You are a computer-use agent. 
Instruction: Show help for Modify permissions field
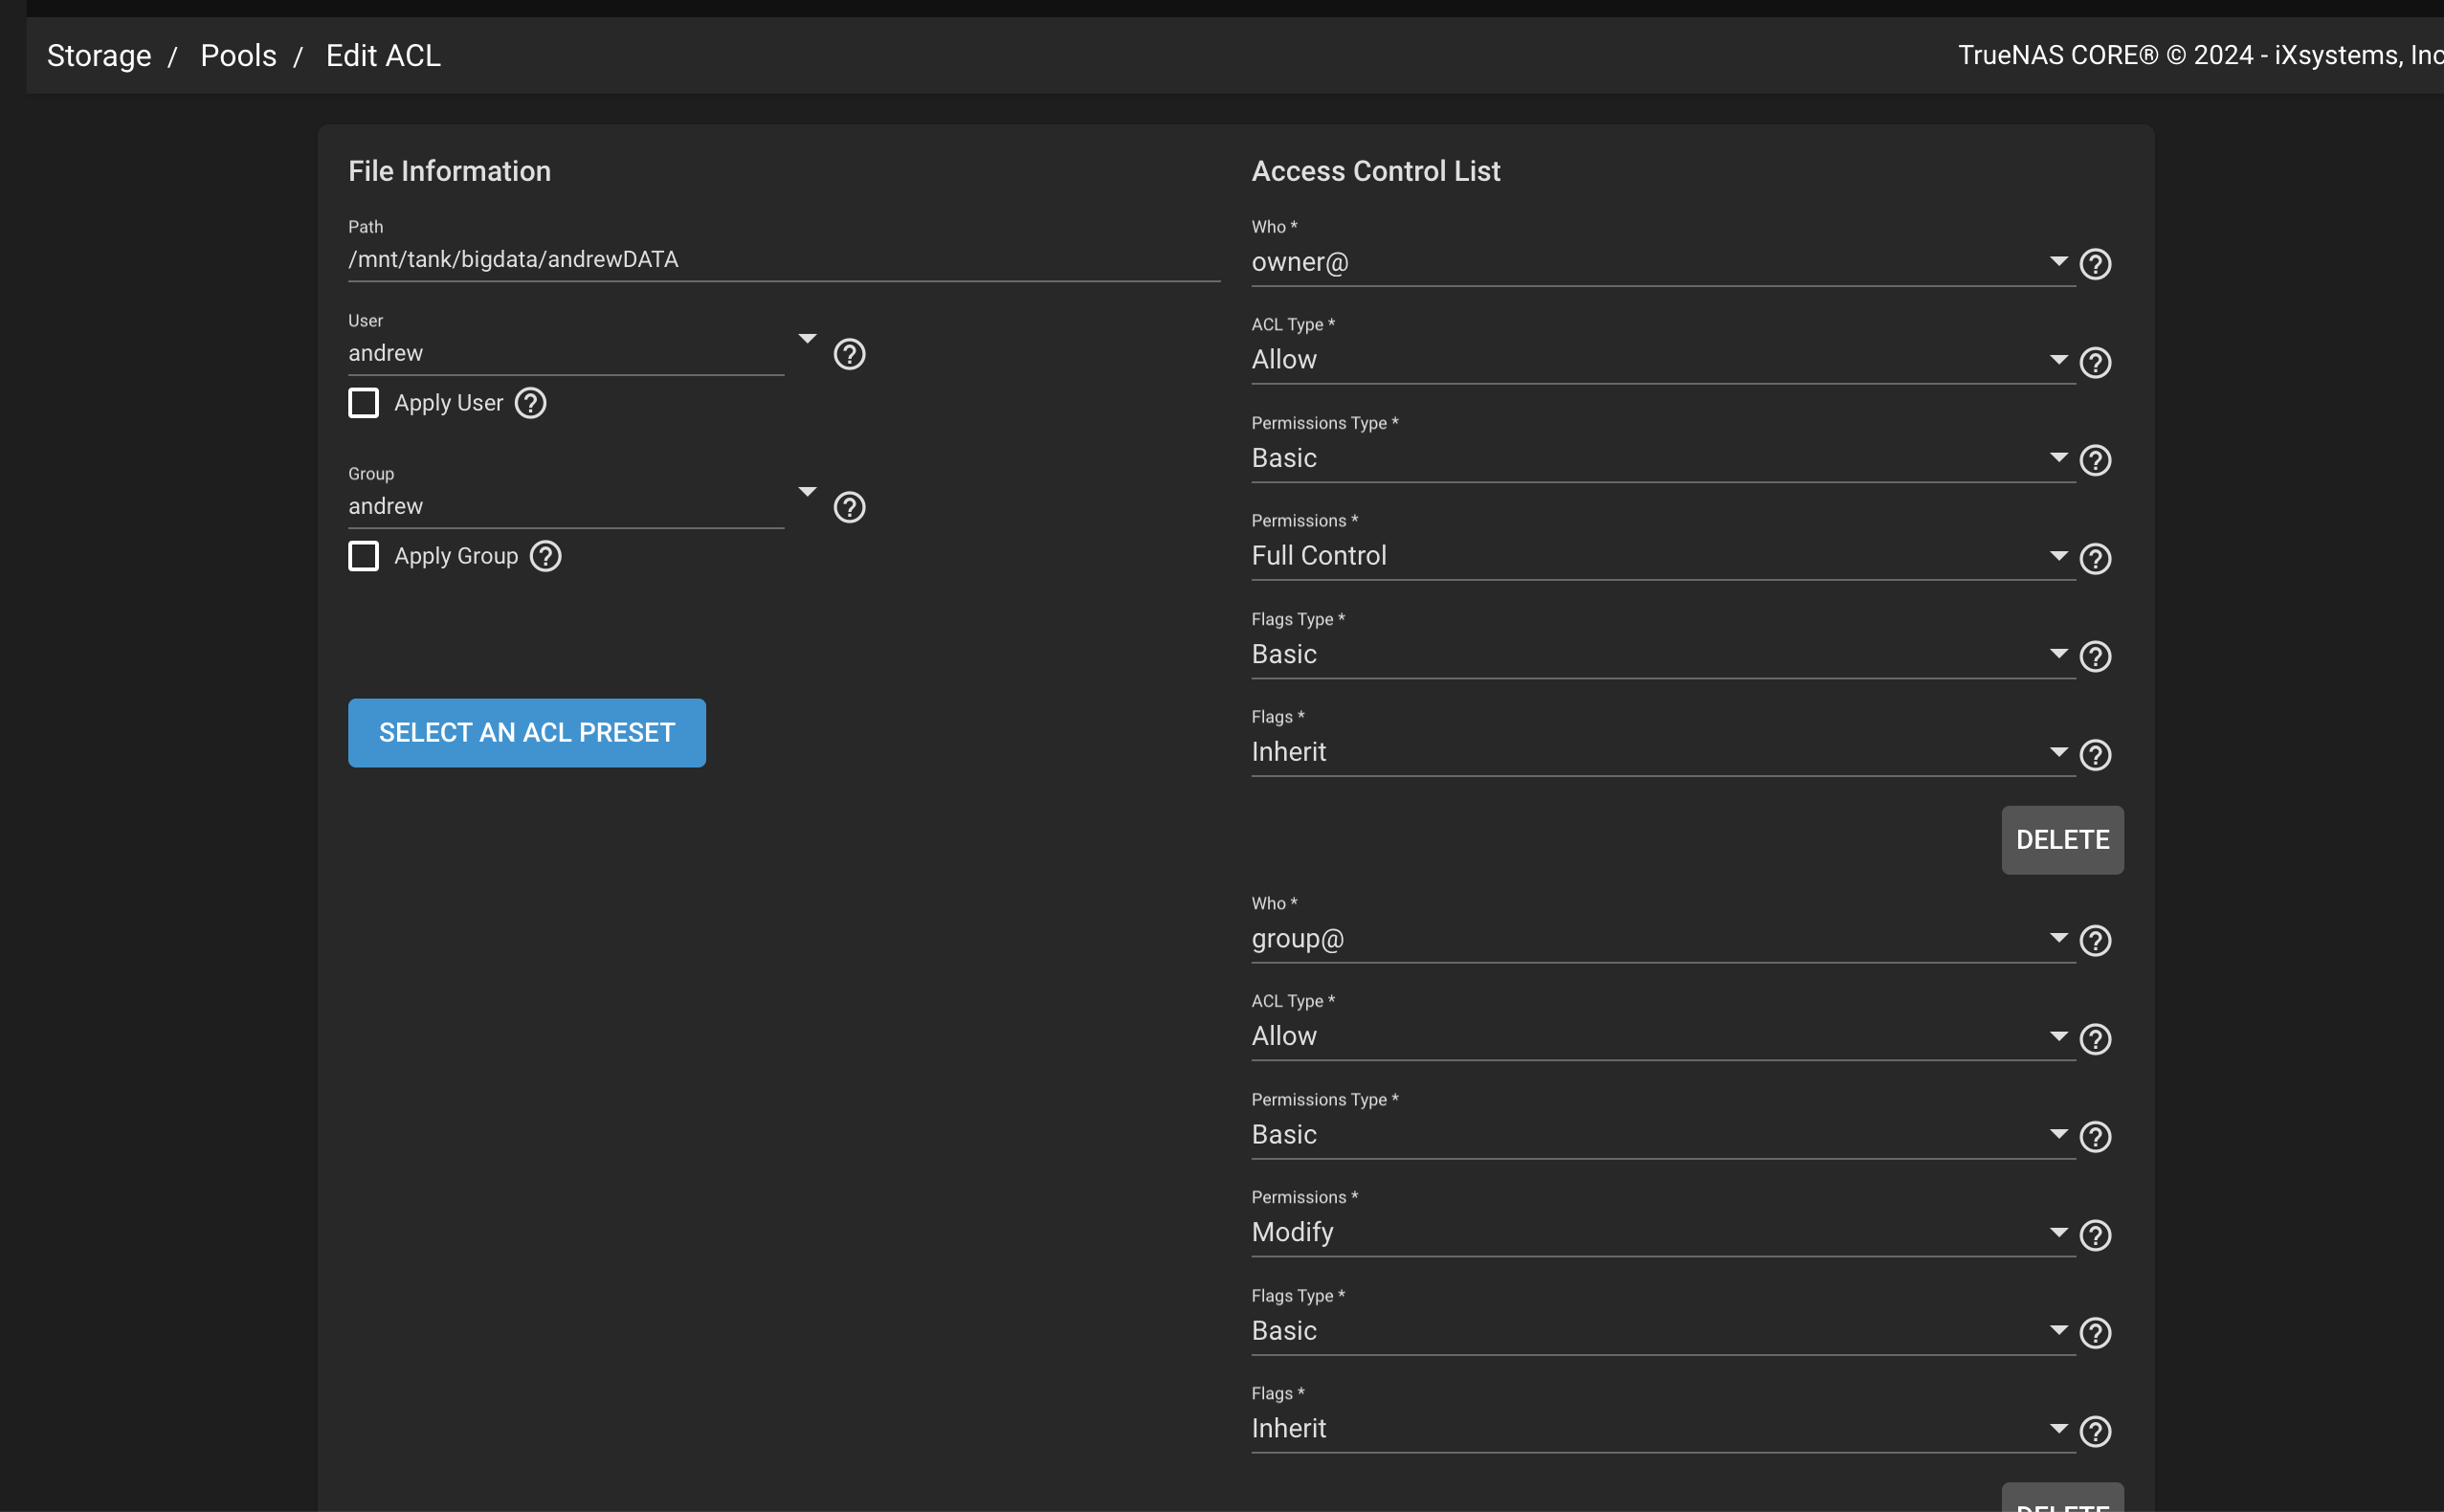[x=2095, y=1235]
